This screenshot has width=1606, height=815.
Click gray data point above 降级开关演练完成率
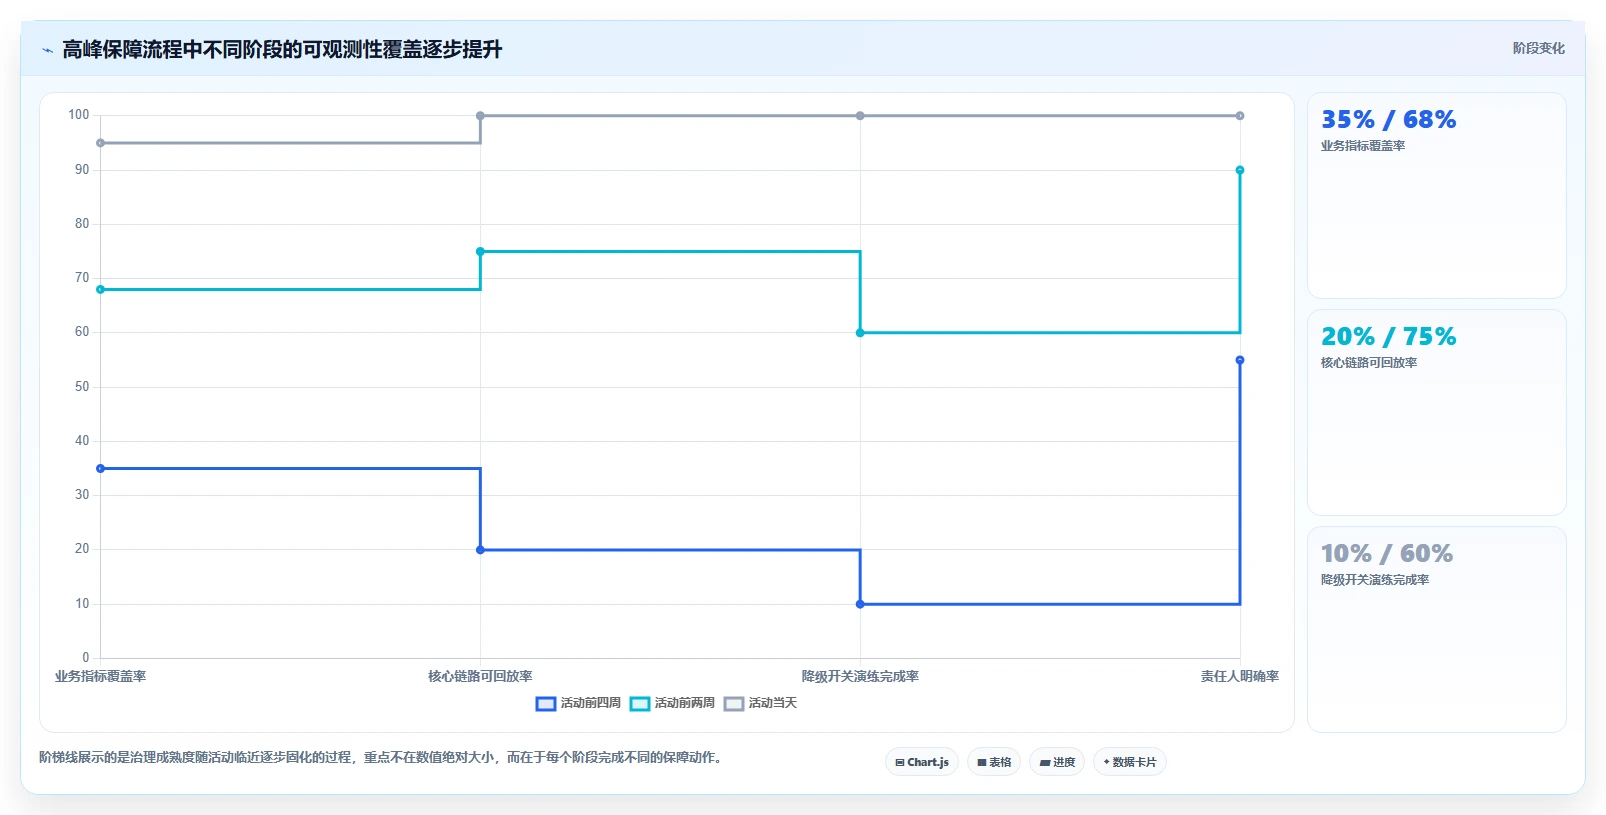point(860,116)
